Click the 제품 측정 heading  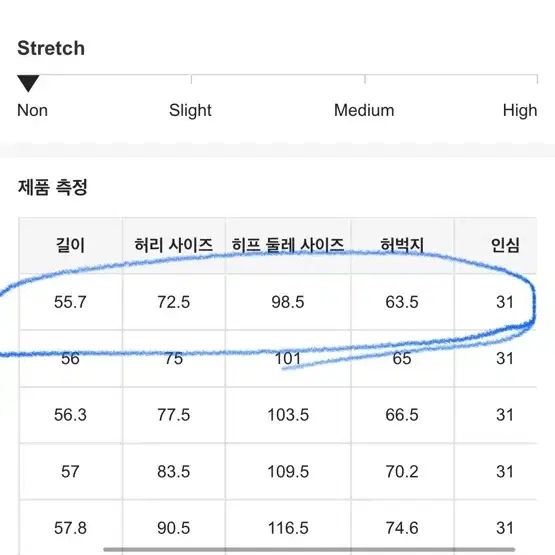[52, 187]
